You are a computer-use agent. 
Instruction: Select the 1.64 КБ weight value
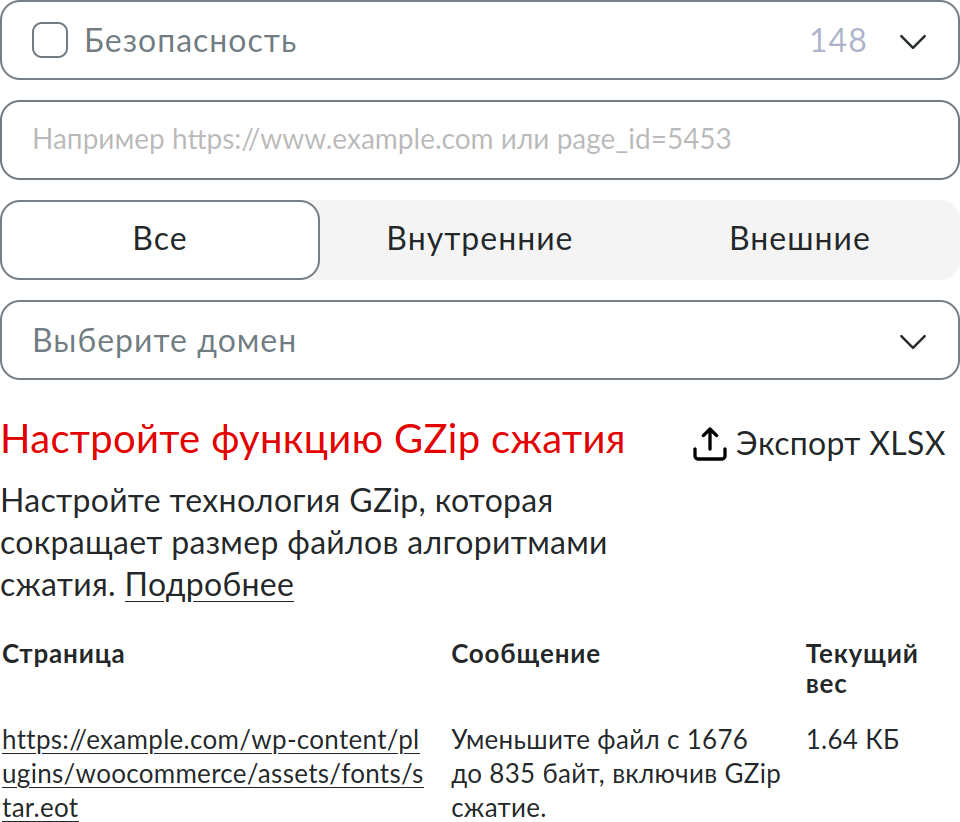[x=852, y=740]
